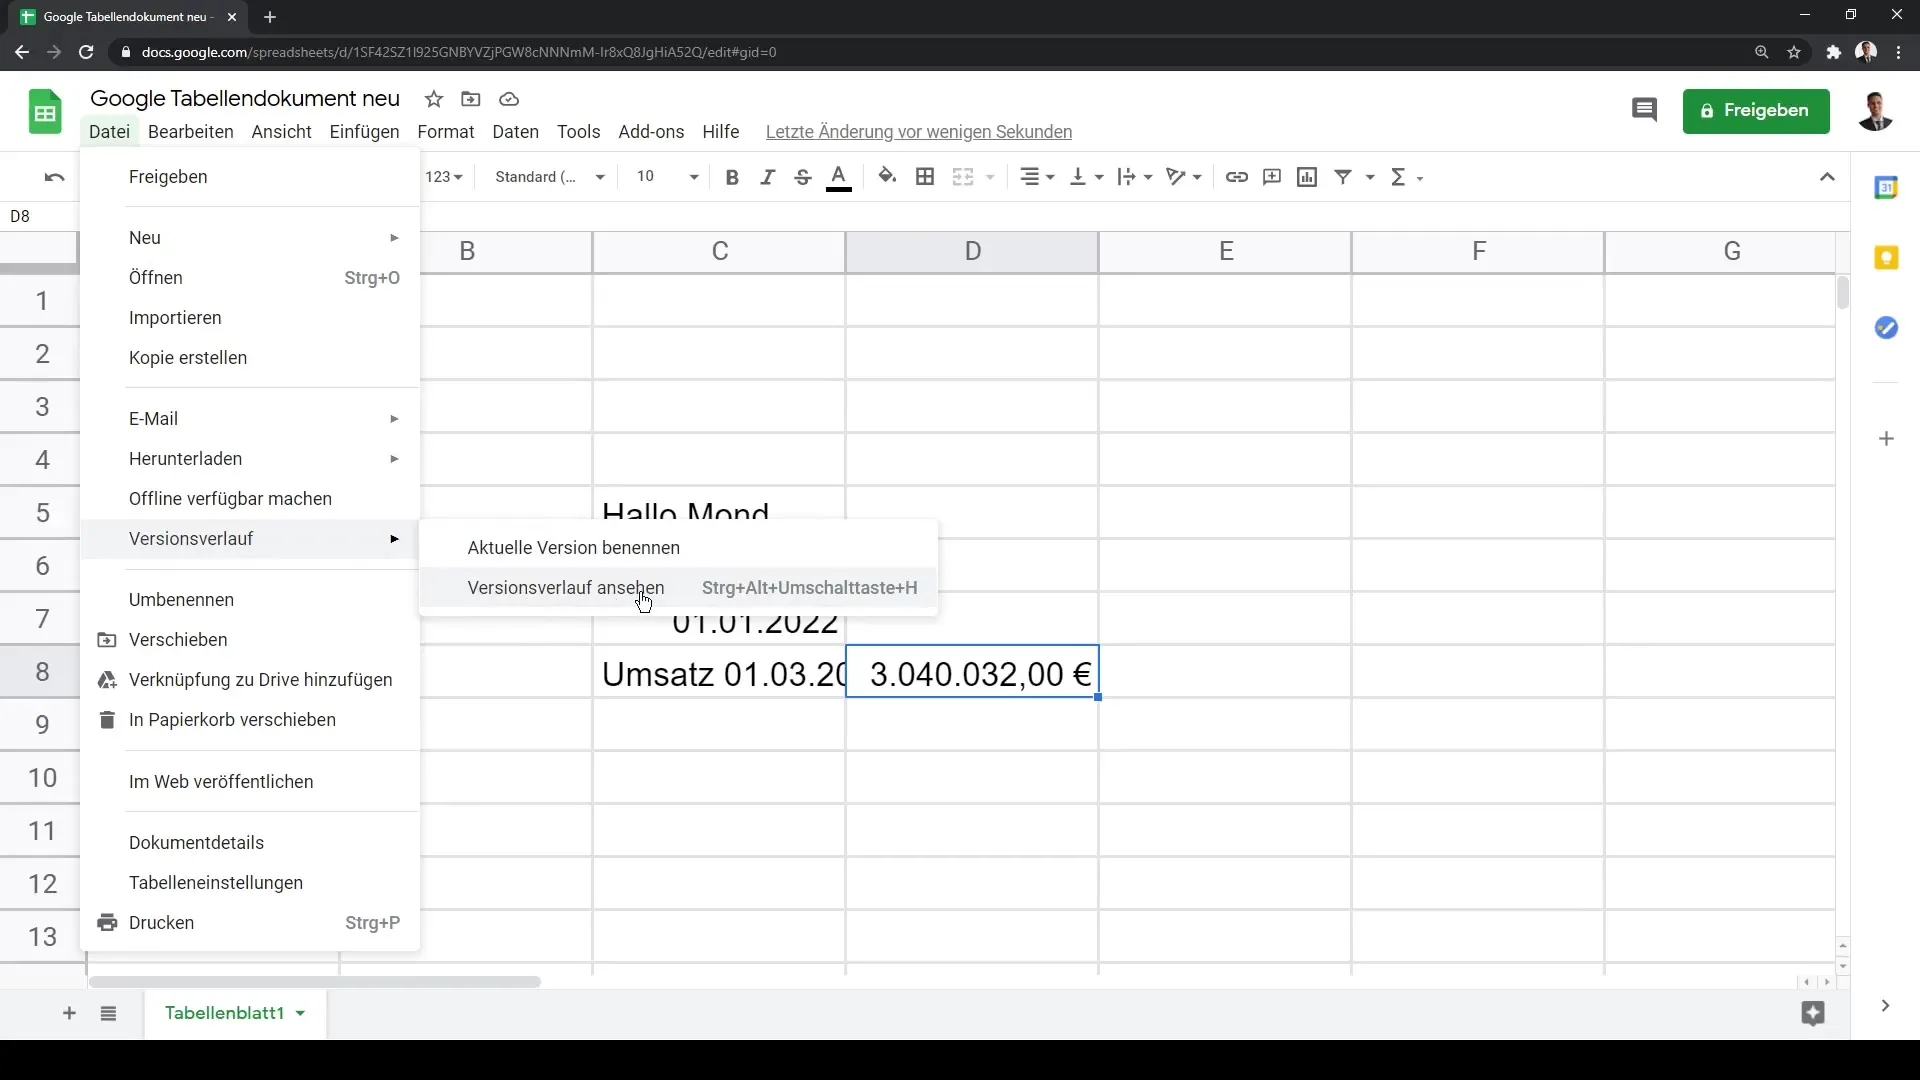Open the borders tool
The height and width of the screenshot is (1080, 1920).
pos(925,177)
